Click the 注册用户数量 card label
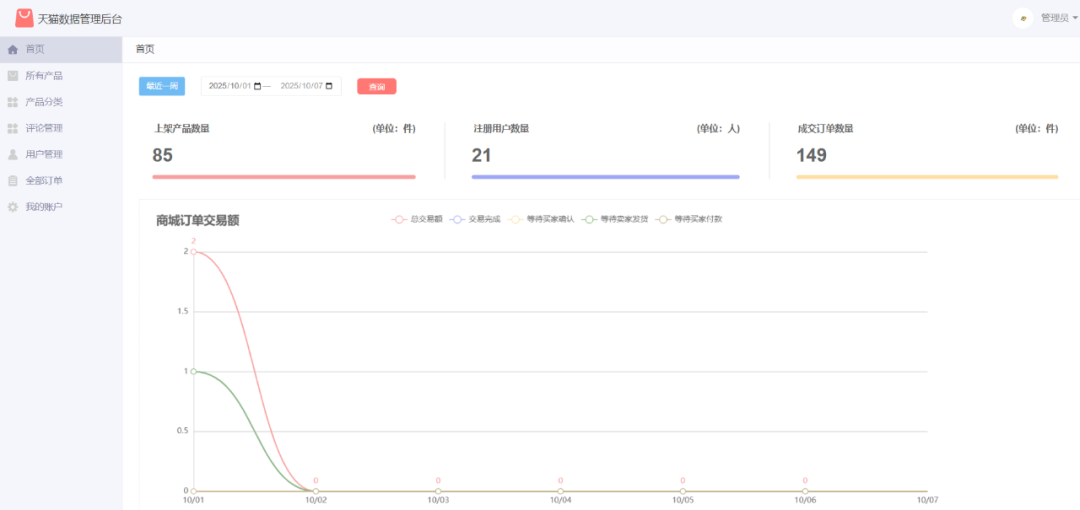 click(x=501, y=129)
